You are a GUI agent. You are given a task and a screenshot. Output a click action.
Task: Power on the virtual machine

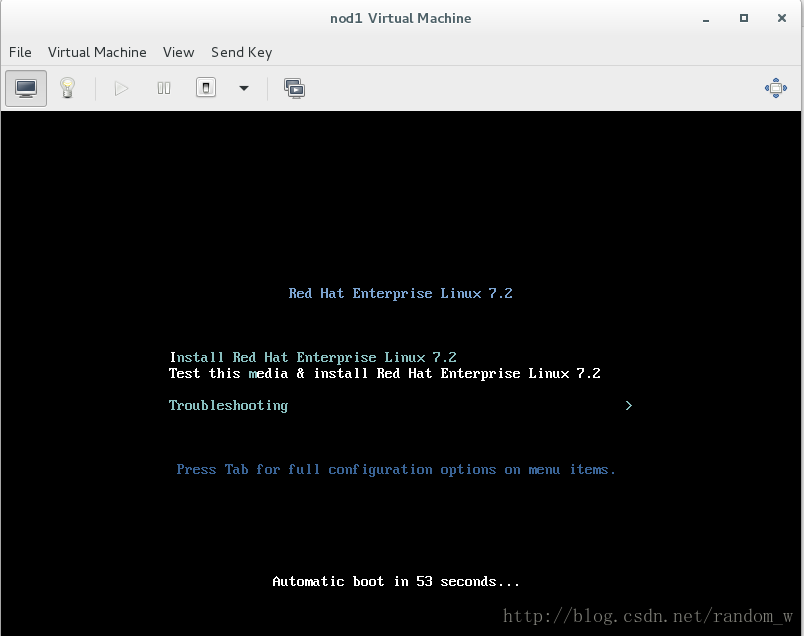(121, 89)
